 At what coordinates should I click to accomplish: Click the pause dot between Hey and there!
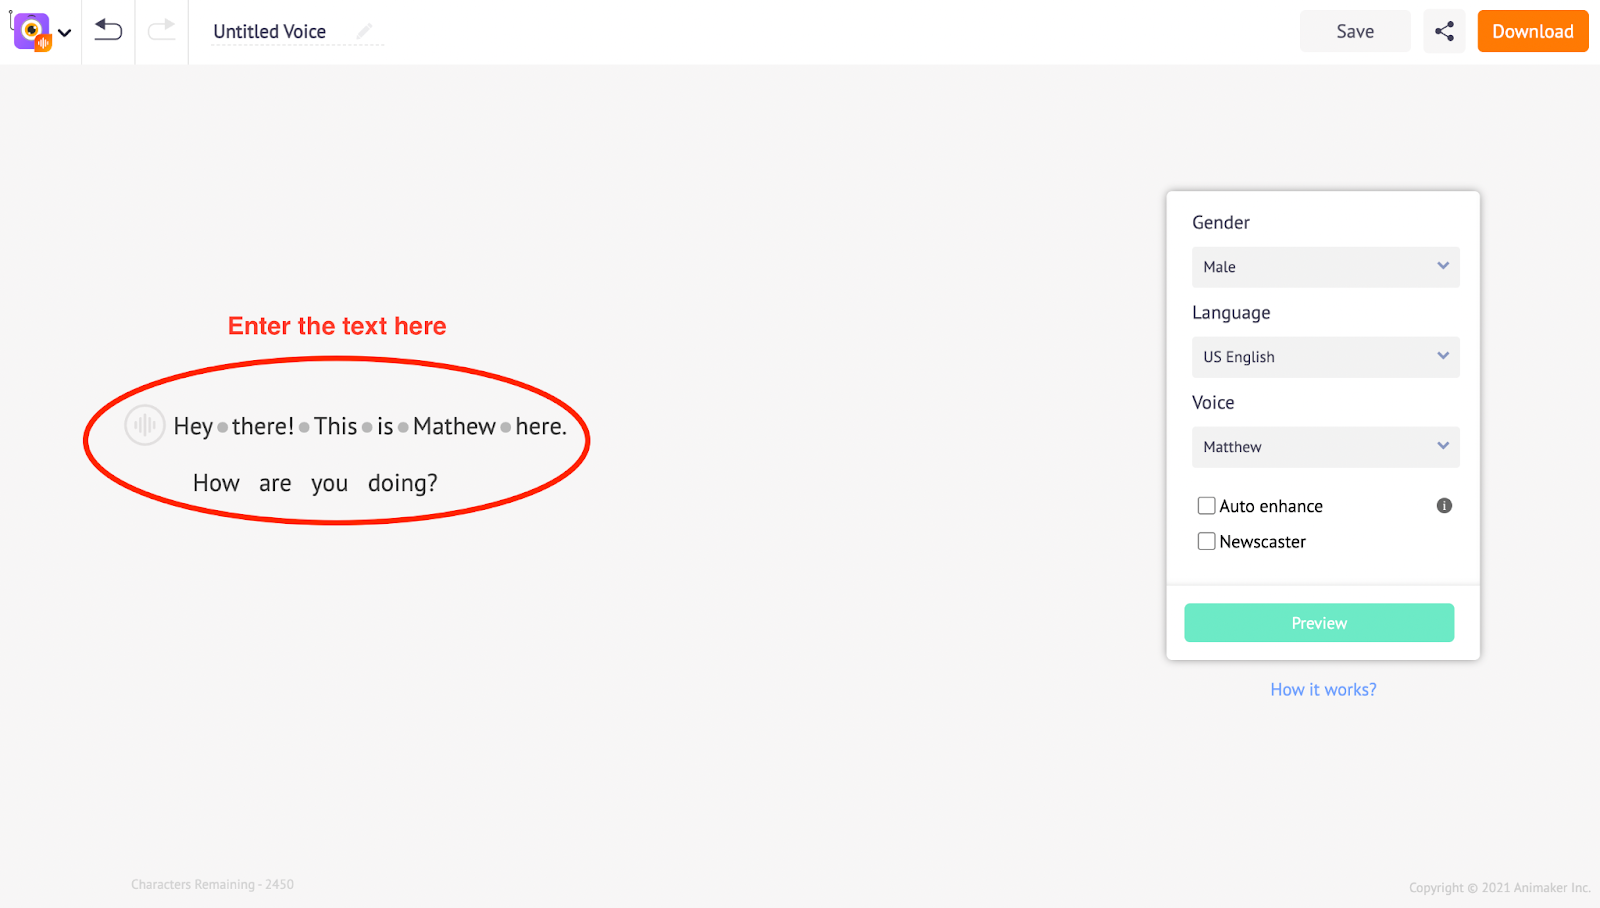(x=223, y=428)
